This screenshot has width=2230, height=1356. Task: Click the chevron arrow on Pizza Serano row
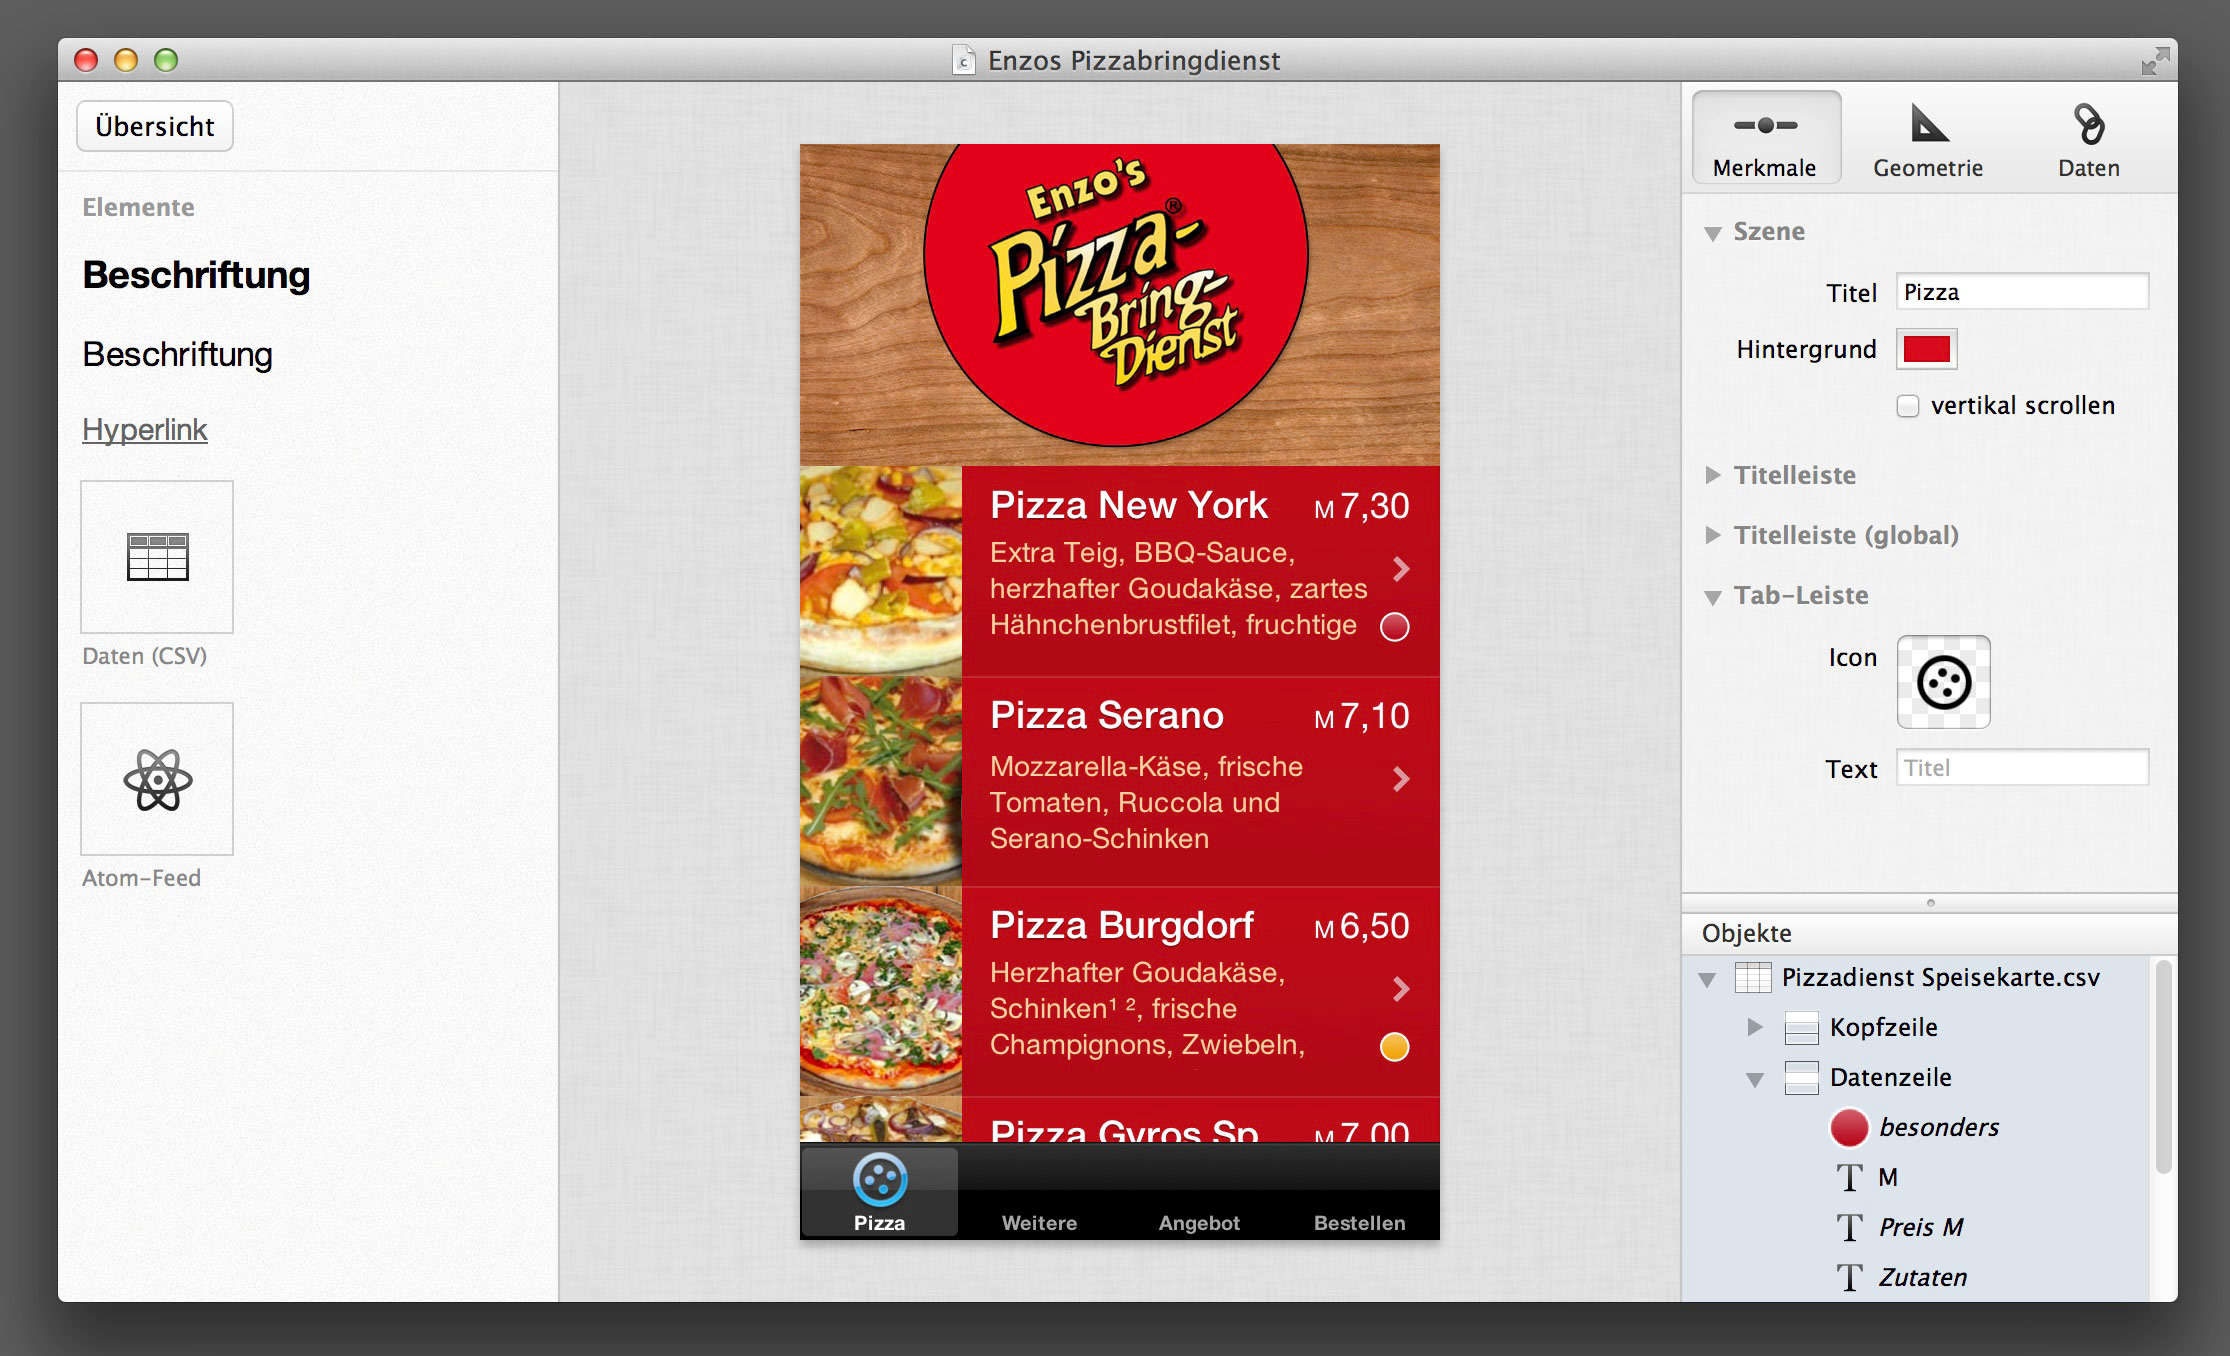point(1401,779)
